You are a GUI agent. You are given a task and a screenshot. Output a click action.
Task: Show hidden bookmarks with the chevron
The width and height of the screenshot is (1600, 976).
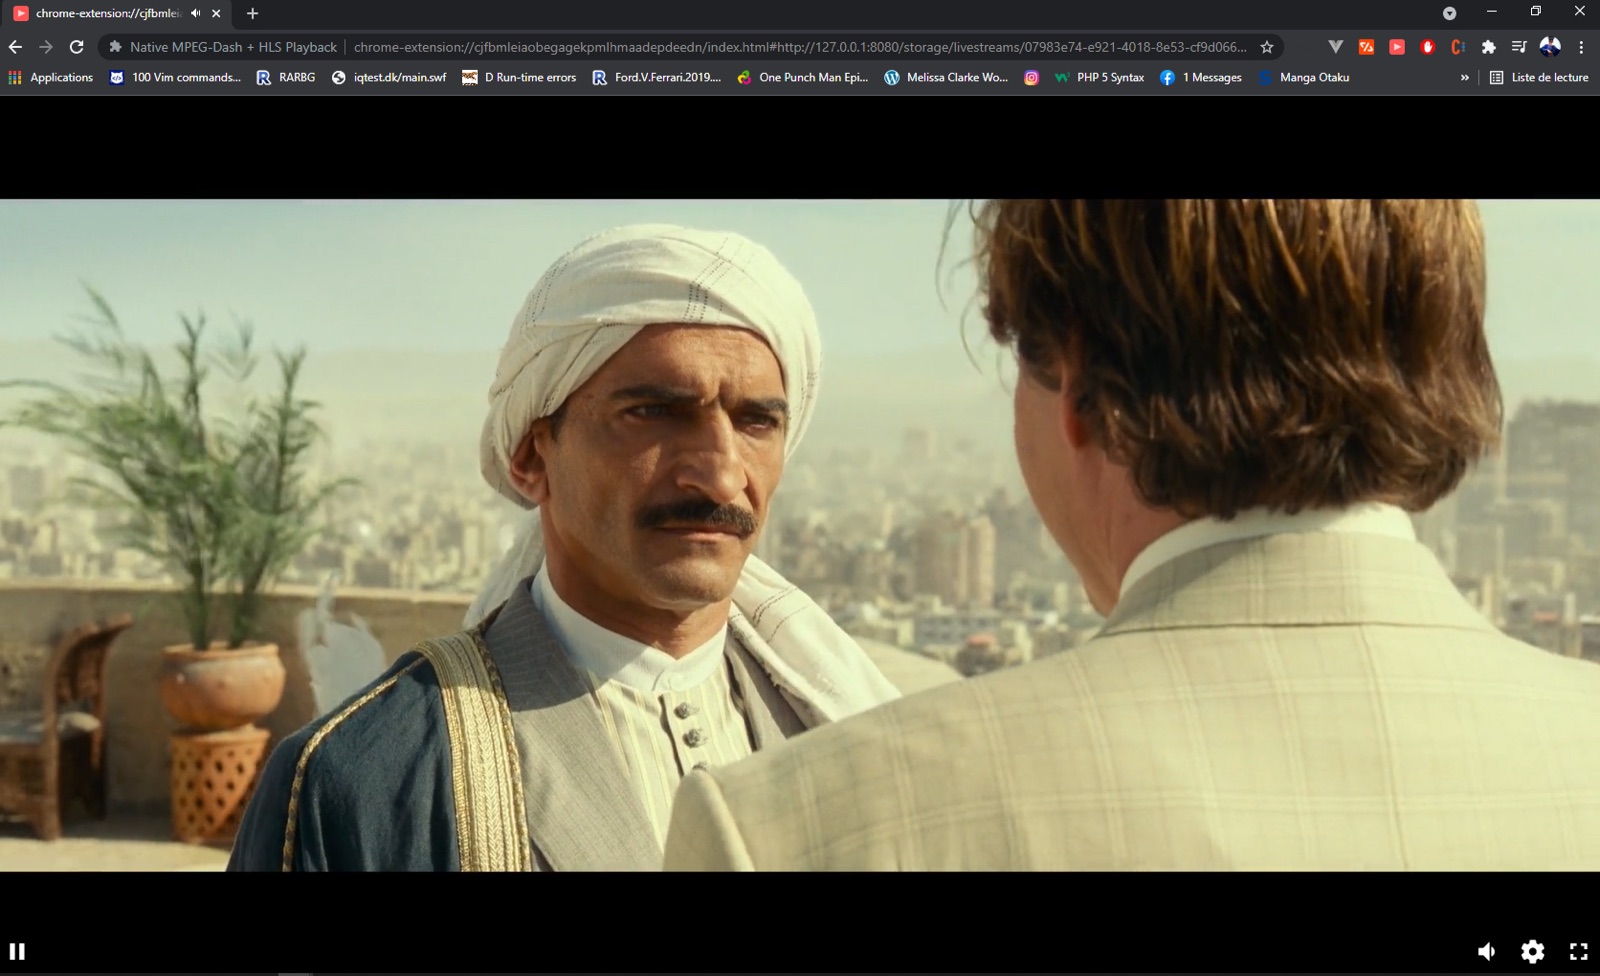(x=1465, y=77)
